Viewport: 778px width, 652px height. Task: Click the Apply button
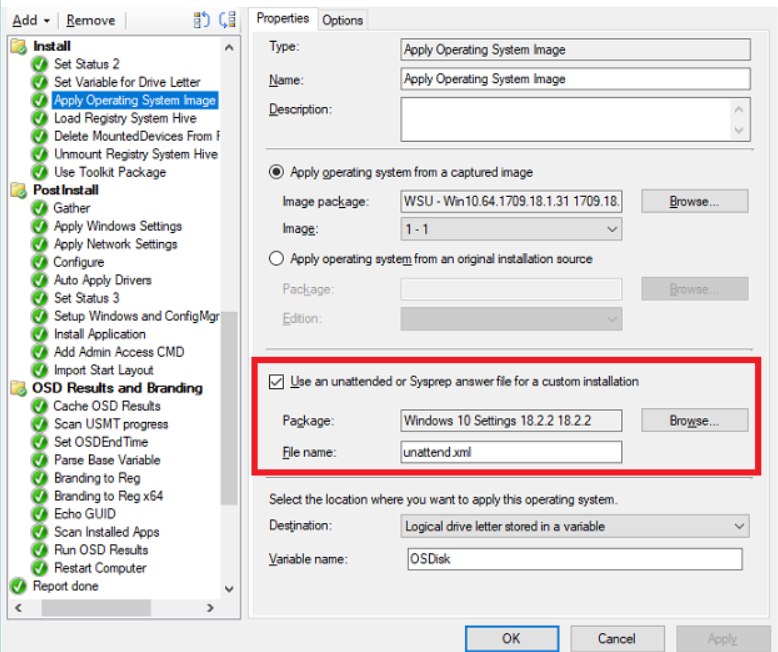click(x=722, y=639)
